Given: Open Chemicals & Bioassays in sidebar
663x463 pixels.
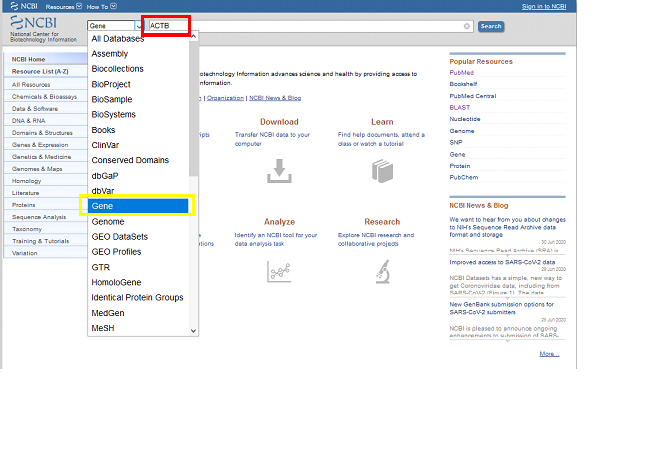Looking at the screenshot, I should click(45, 97).
